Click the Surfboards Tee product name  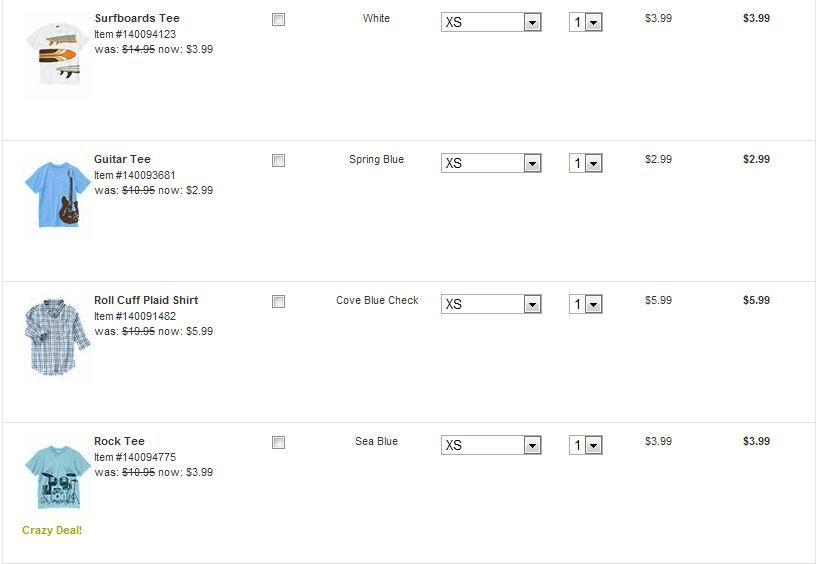137,18
